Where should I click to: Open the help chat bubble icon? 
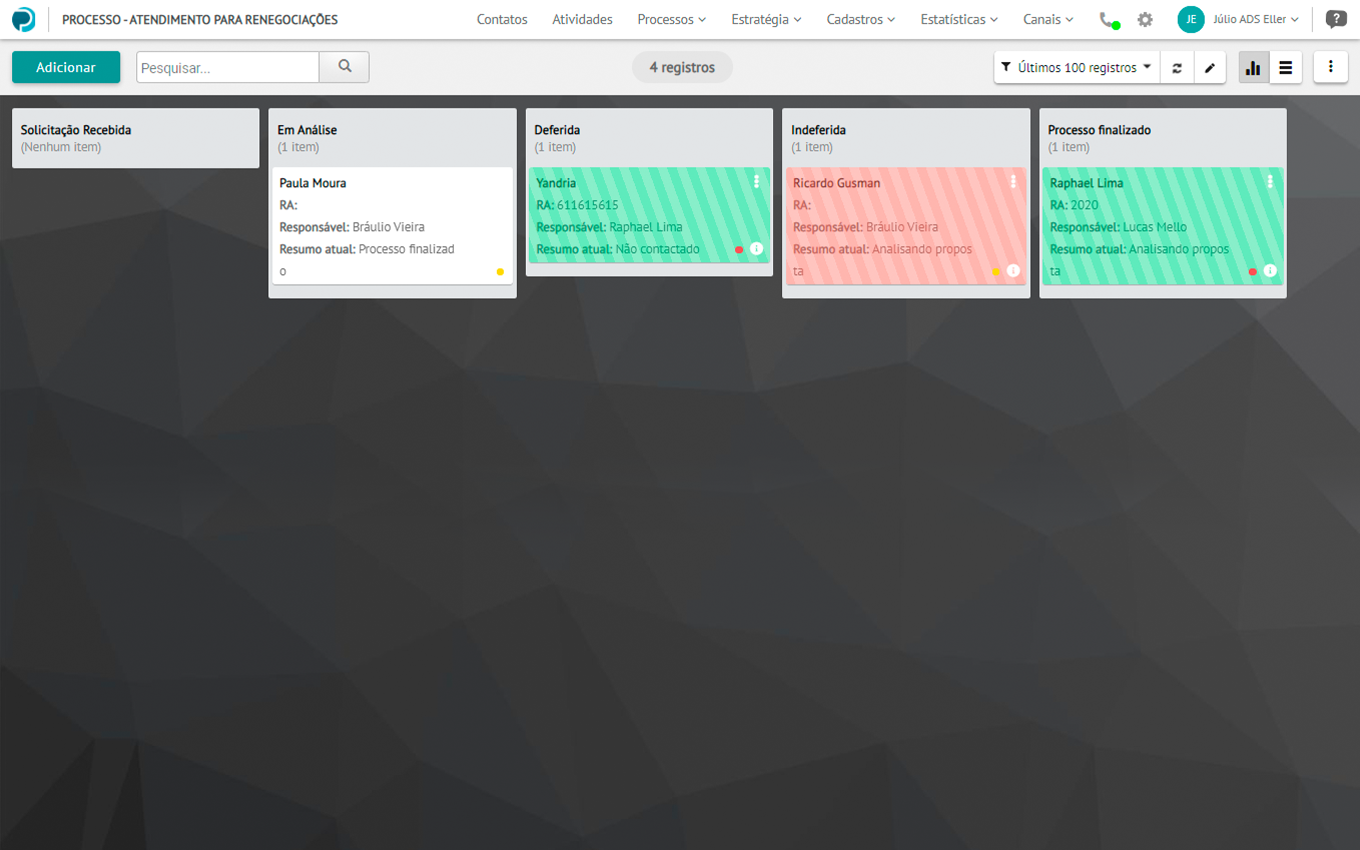[1335, 20]
